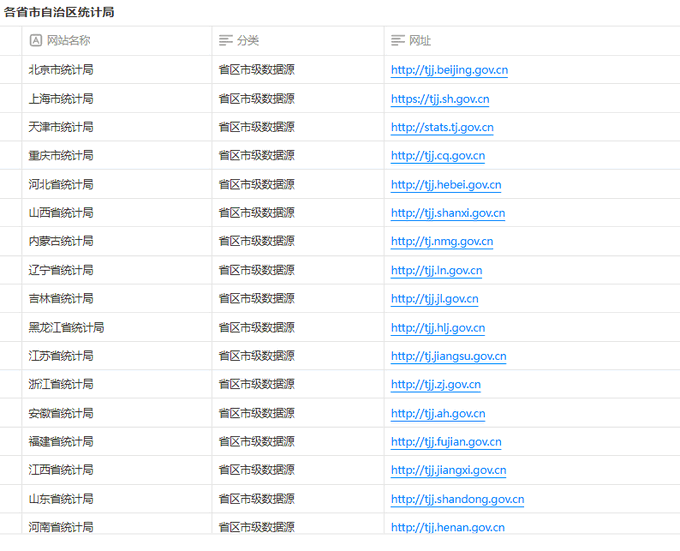
Task: Select the 江苏省统计局 cell
Action: click(117, 356)
